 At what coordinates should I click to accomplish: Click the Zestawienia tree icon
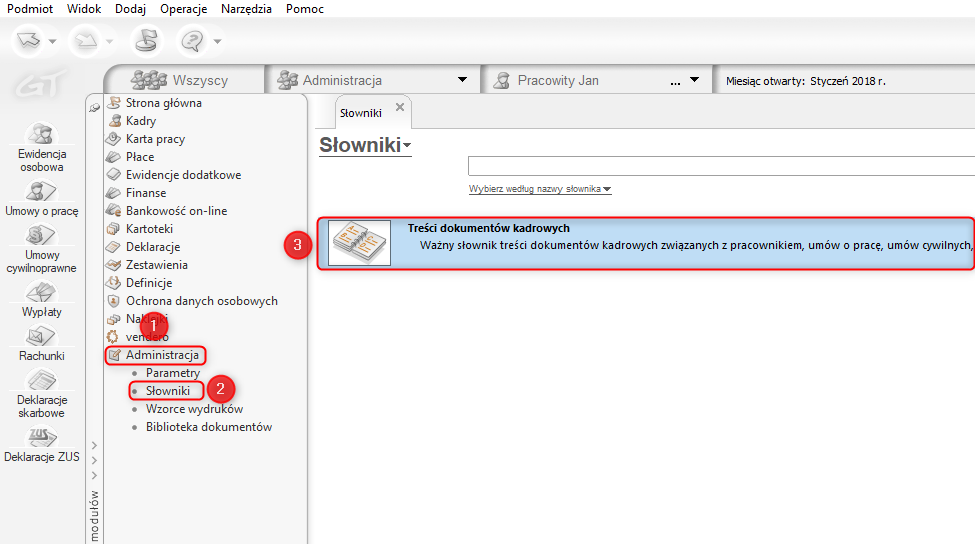[114, 265]
